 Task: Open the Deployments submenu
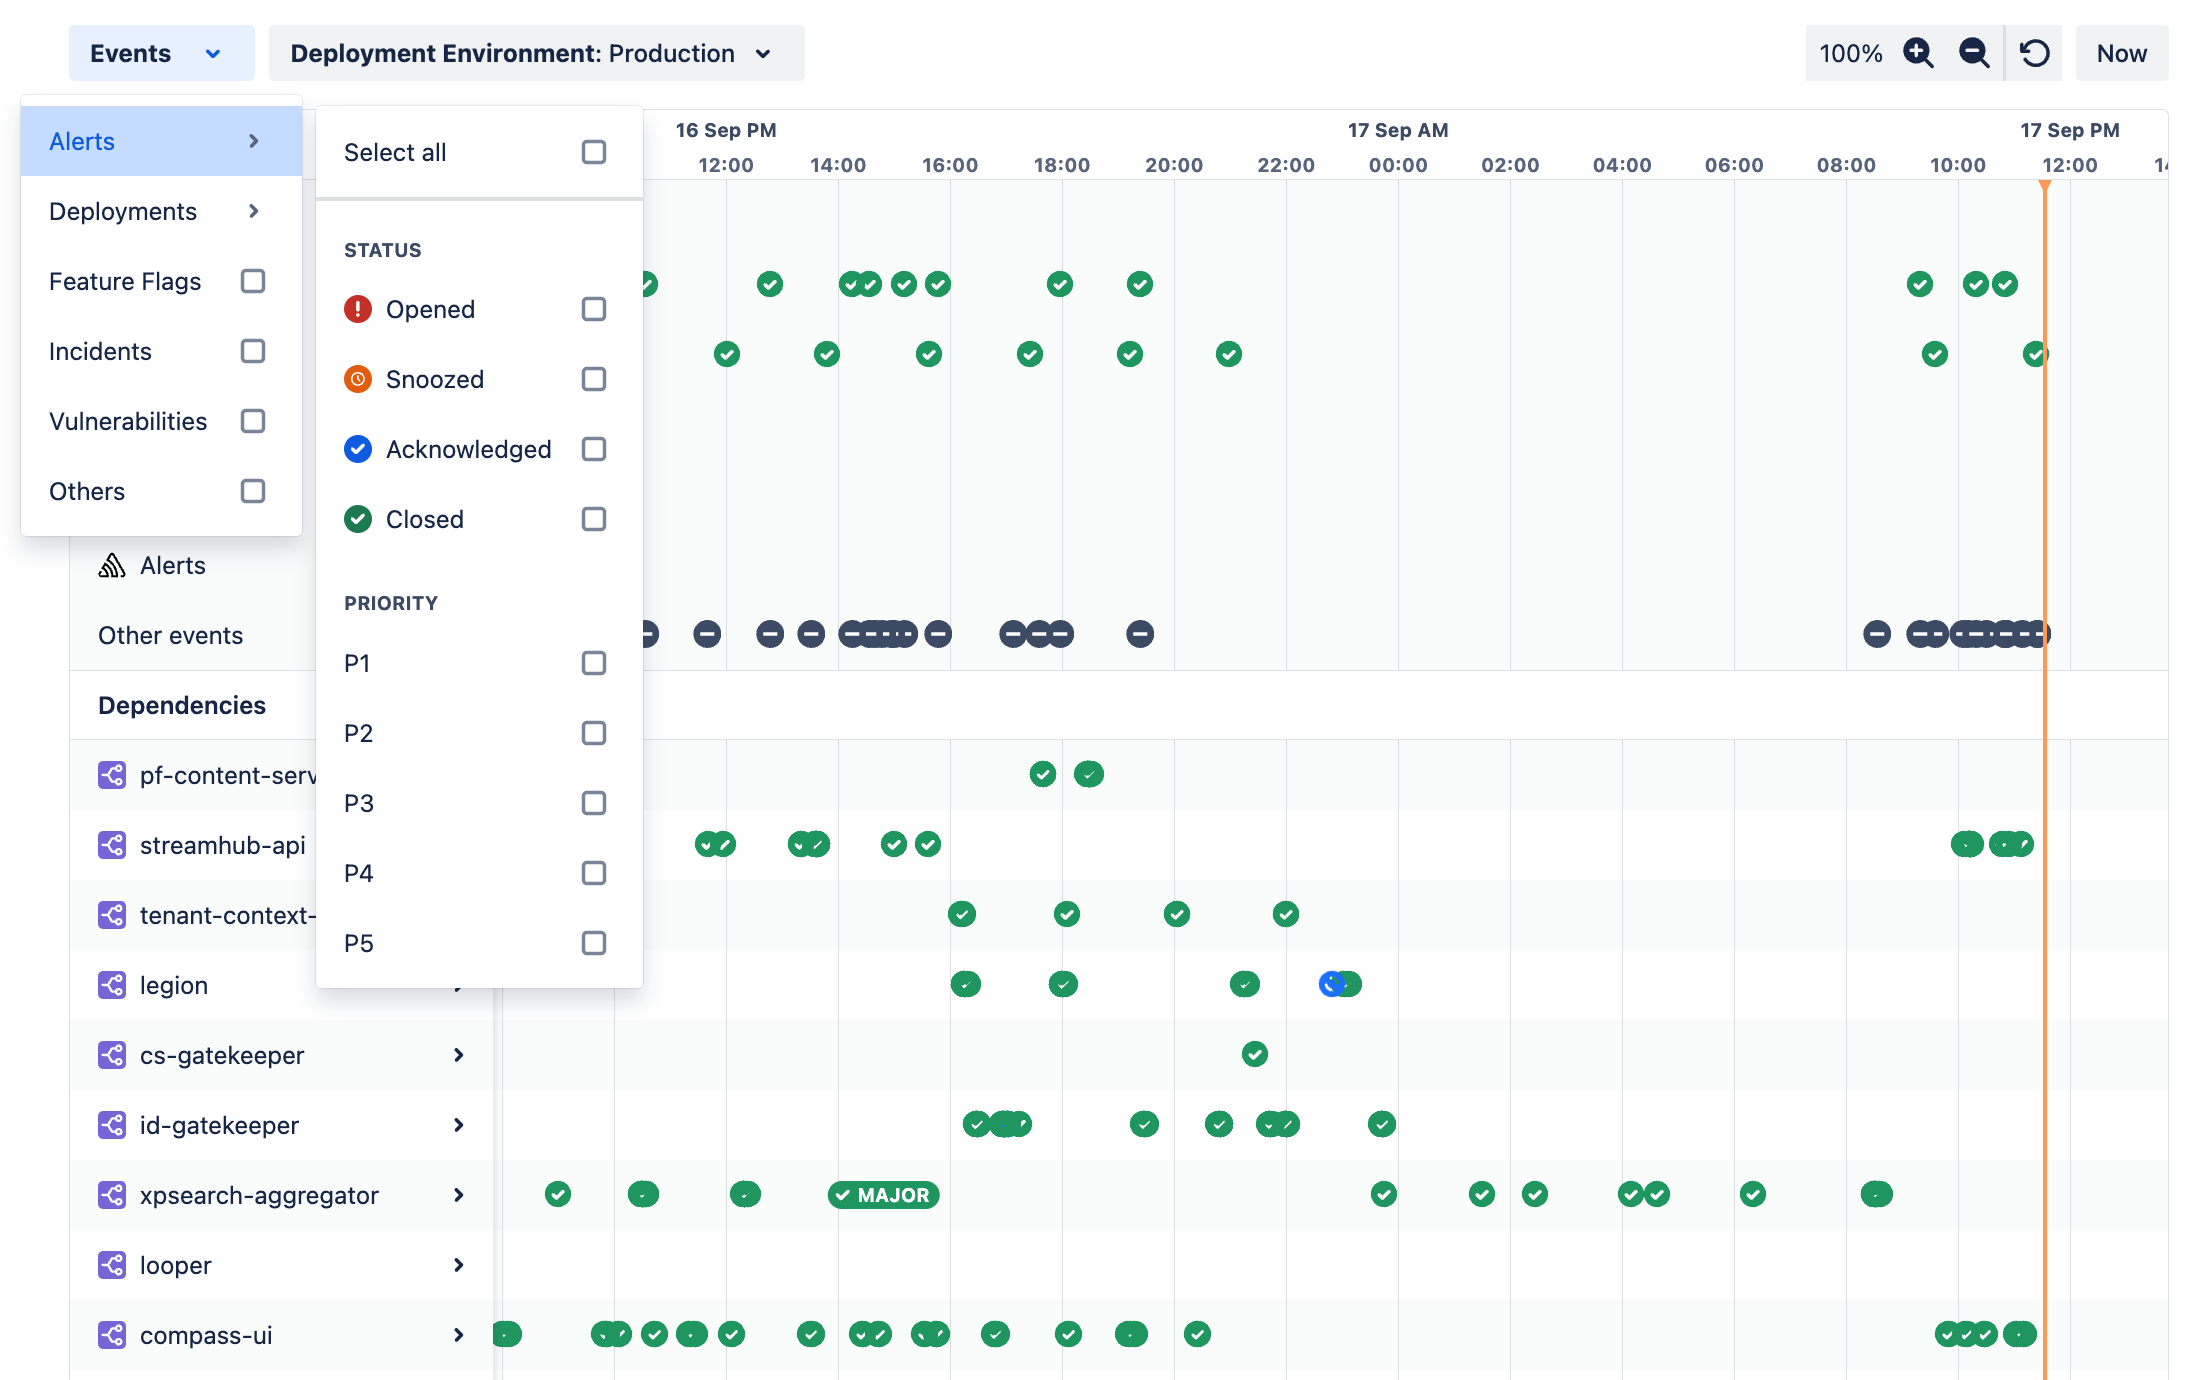pyautogui.click(x=161, y=211)
